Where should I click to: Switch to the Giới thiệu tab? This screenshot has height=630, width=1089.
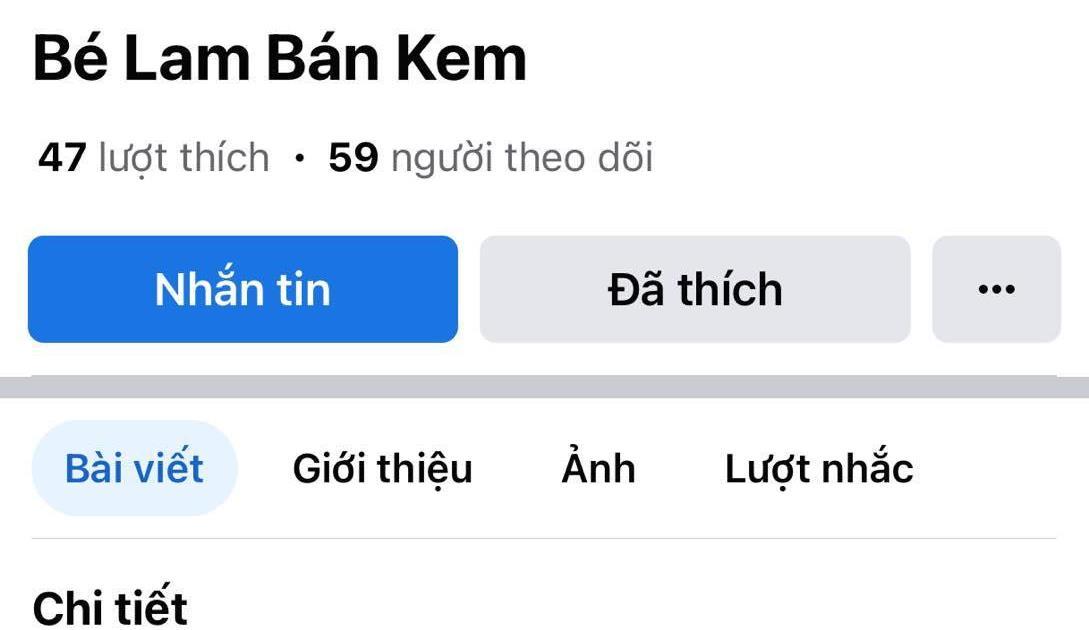[381, 467]
